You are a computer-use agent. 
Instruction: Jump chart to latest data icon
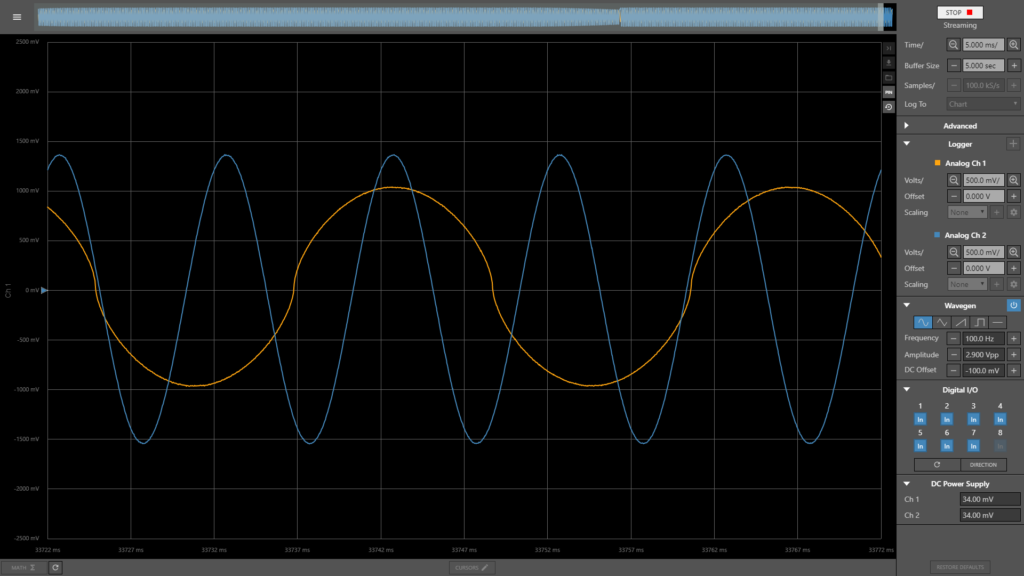889,48
